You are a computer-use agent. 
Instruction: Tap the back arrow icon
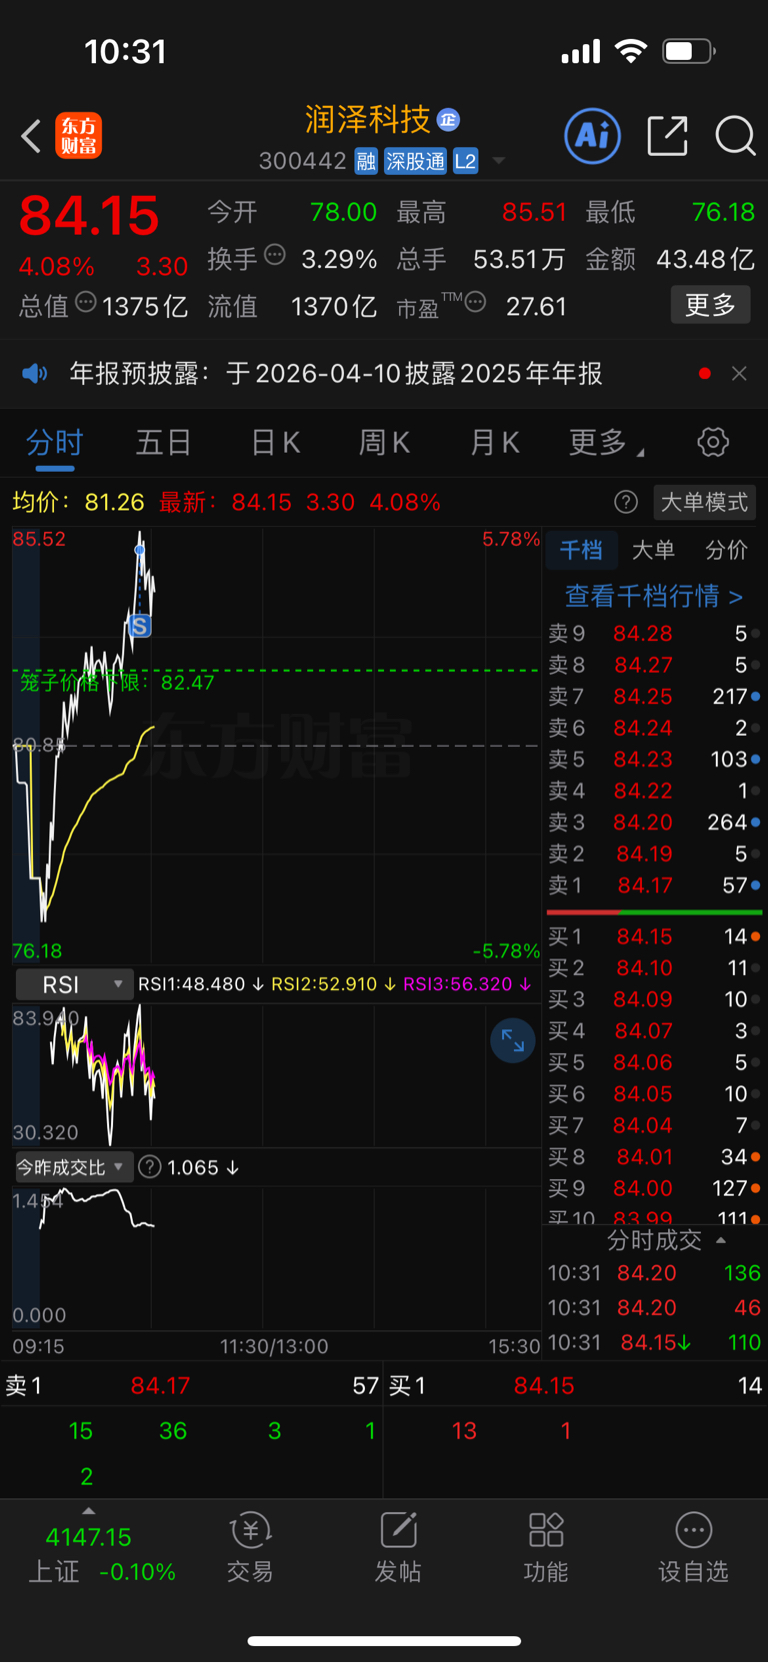coord(31,136)
